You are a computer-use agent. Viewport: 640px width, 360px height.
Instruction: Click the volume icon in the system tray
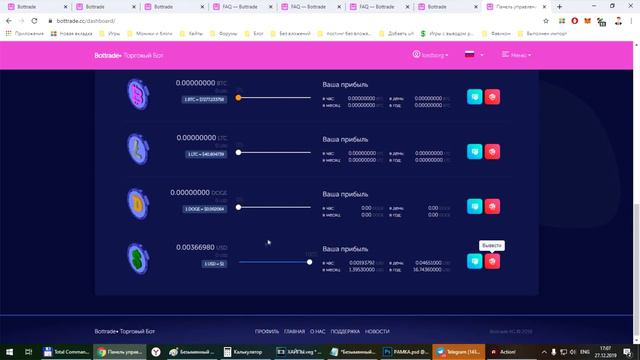pos(573,352)
